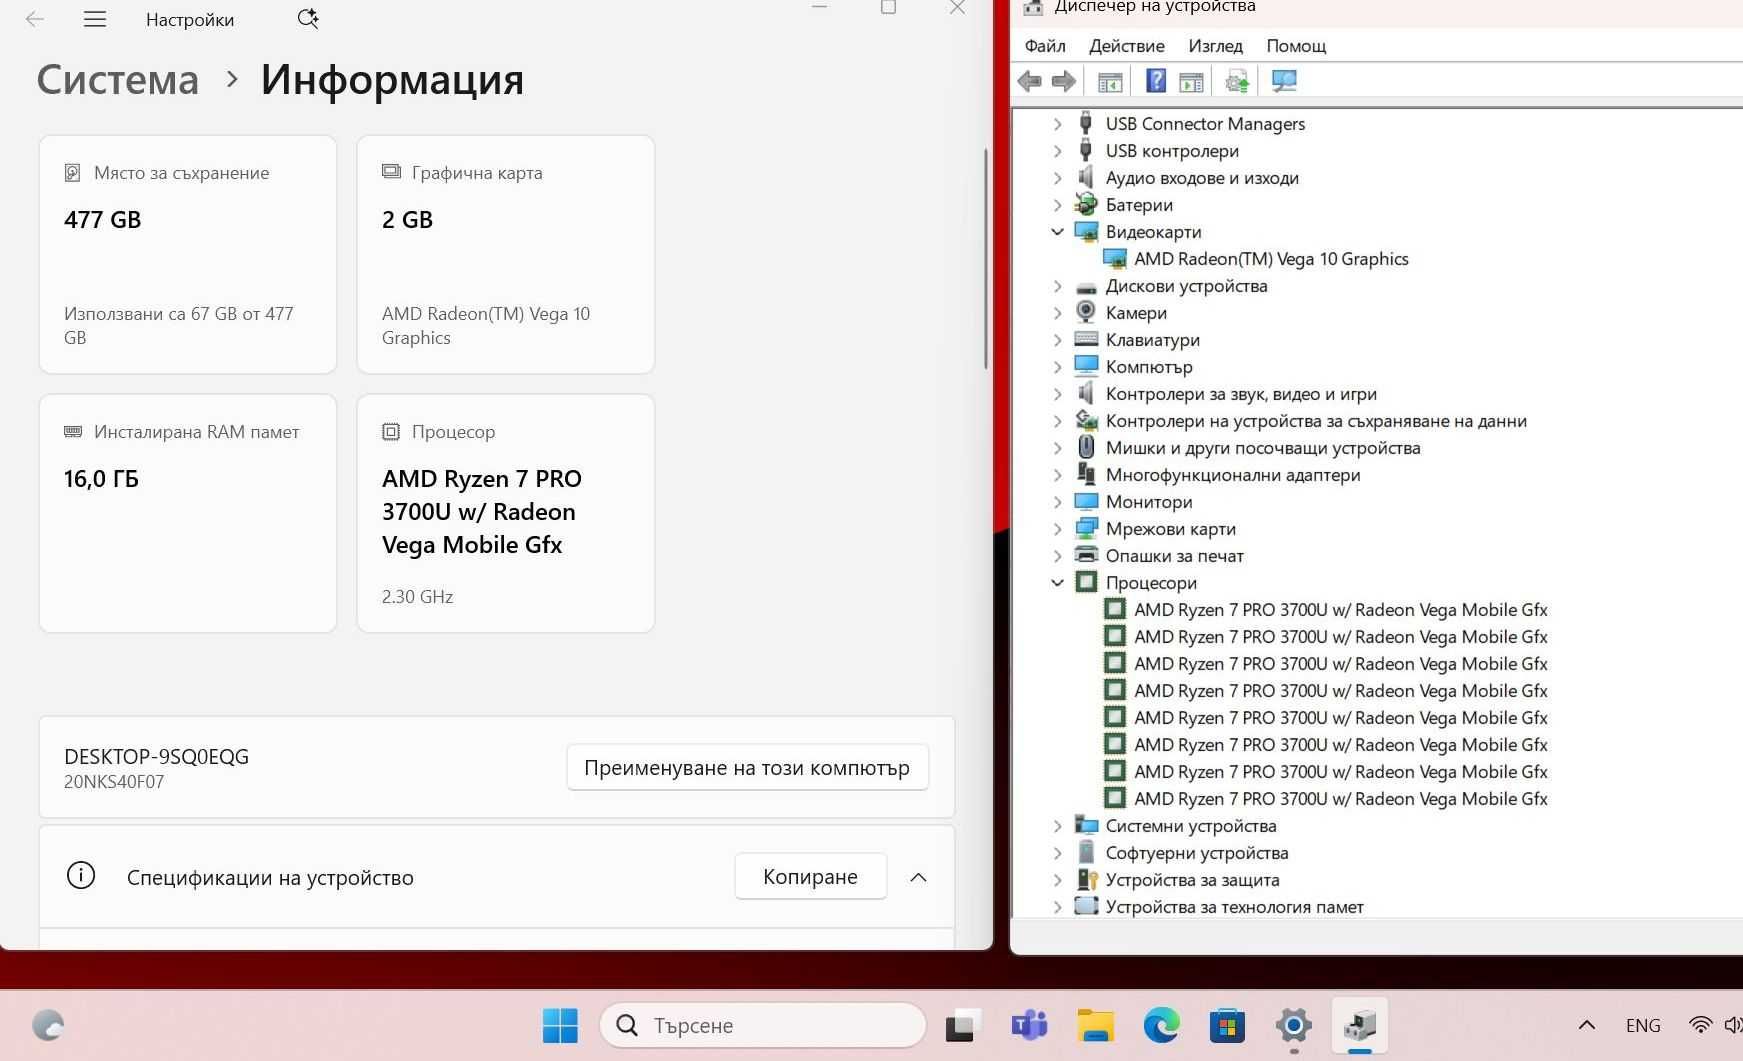1743x1061 pixels.
Task: Click the Back arrow in Device Manager toolbar
Action: [x=1029, y=81]
